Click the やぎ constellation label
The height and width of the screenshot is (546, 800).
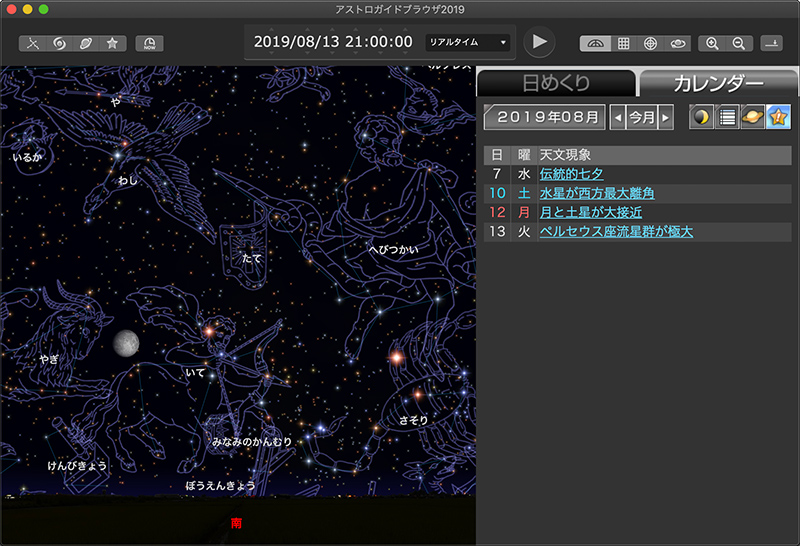pyautogui.click(x=49, y=359)
